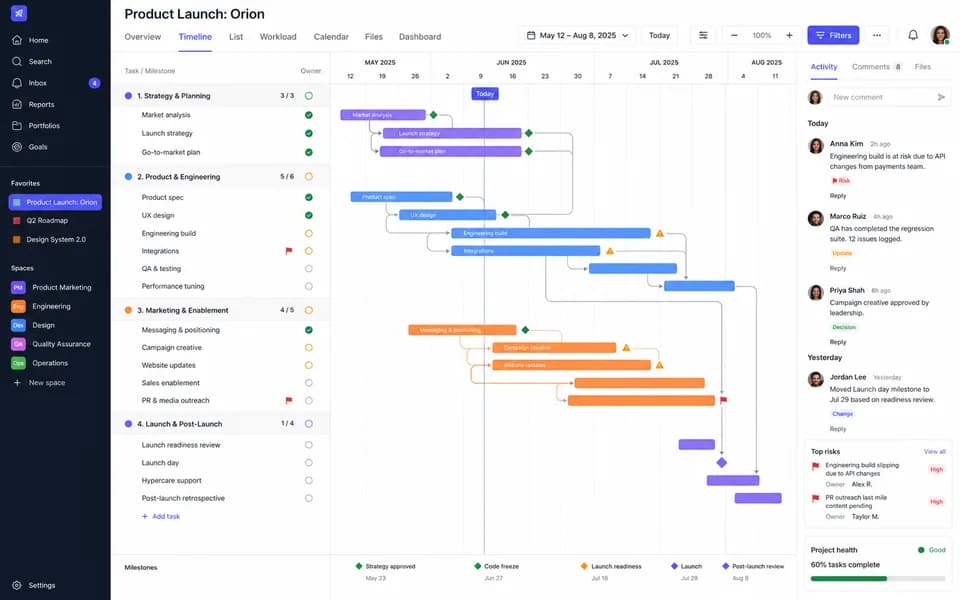960x600 pixels.
Task: Open the May 12 – Aug 8, 2025 date range dropdown
Action: point(577,36)
